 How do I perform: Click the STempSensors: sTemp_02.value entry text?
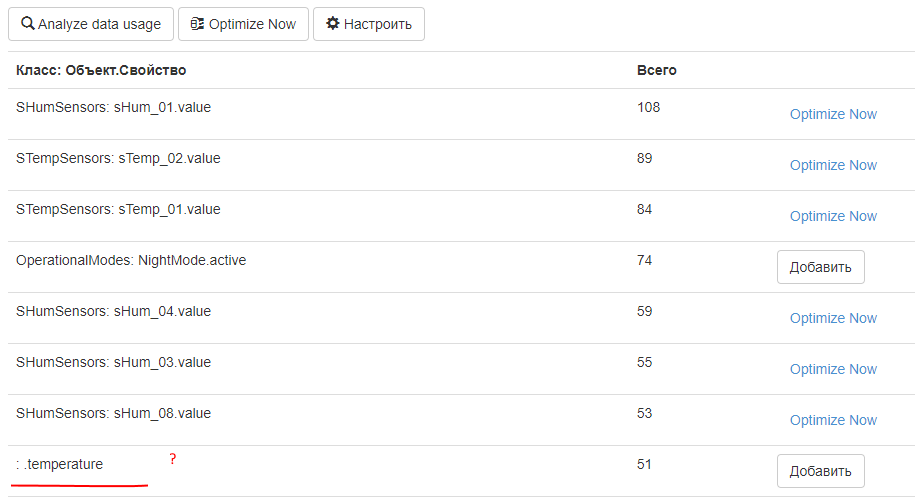coord(118,158)
